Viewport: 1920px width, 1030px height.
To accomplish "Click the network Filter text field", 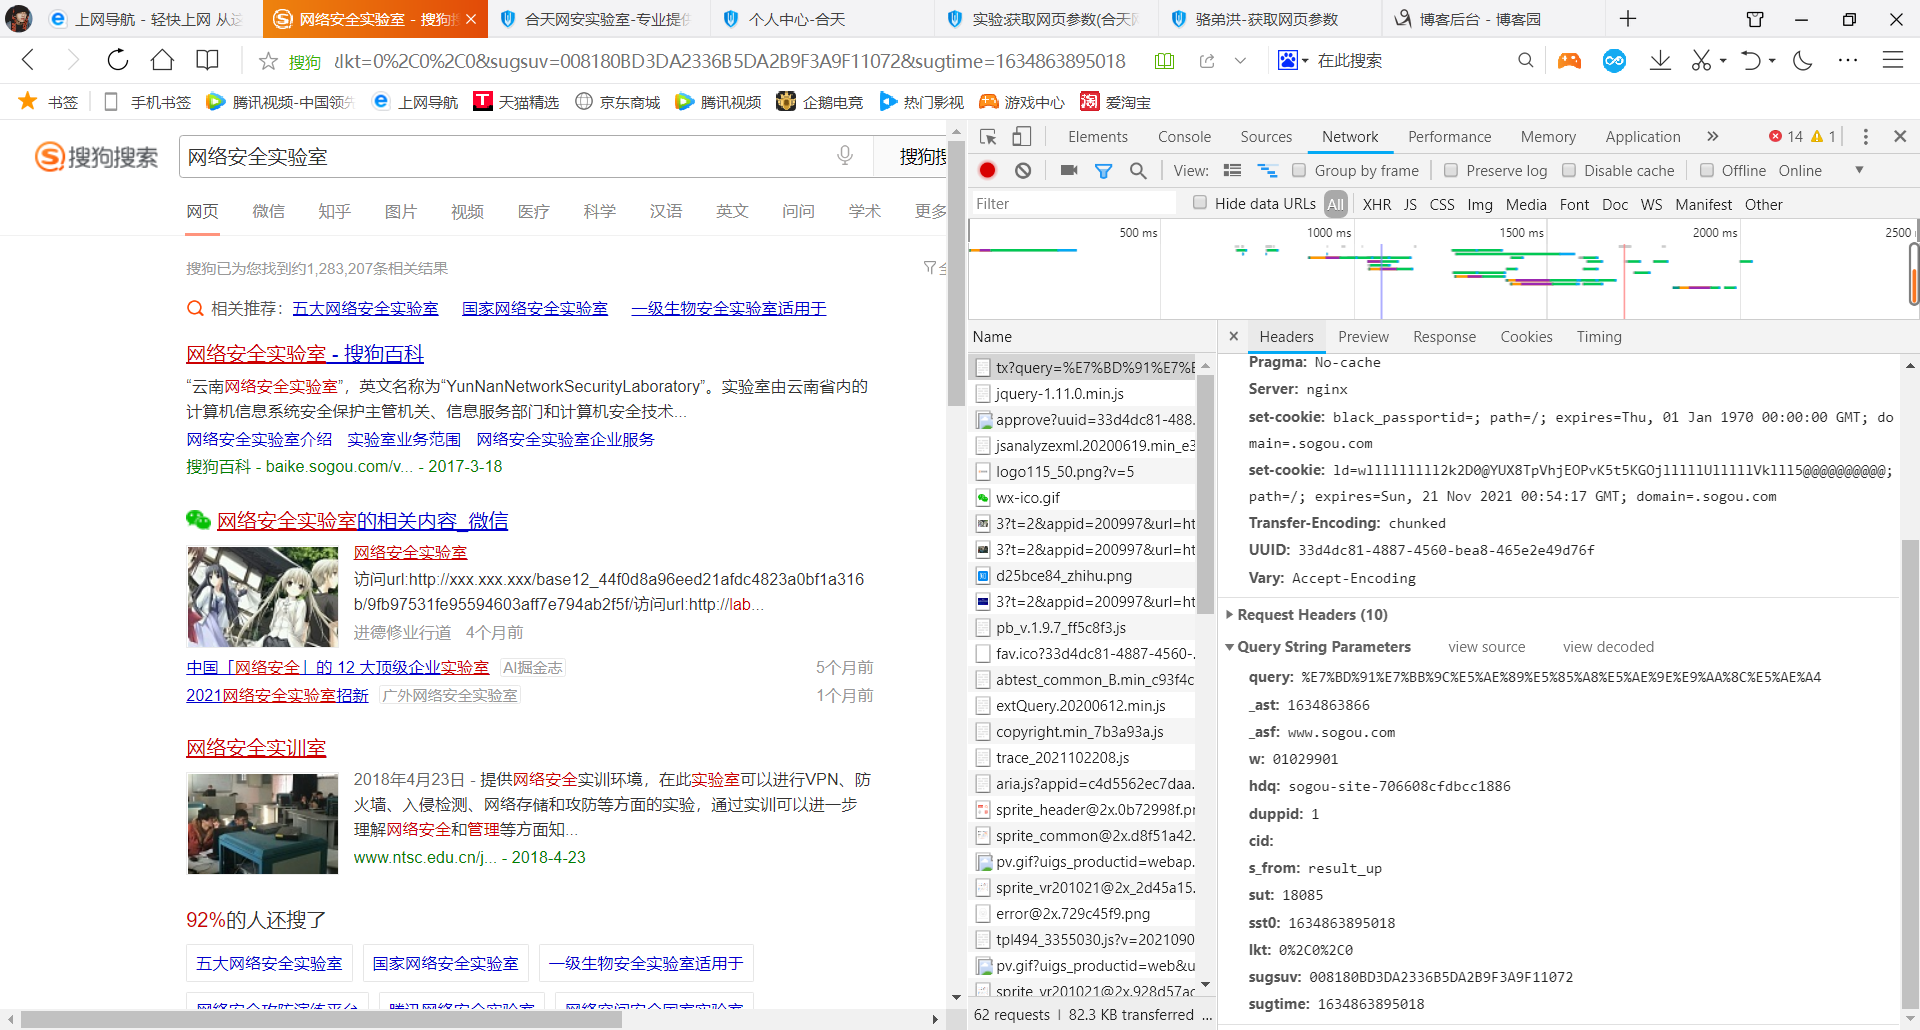I will pos(1074,203).
